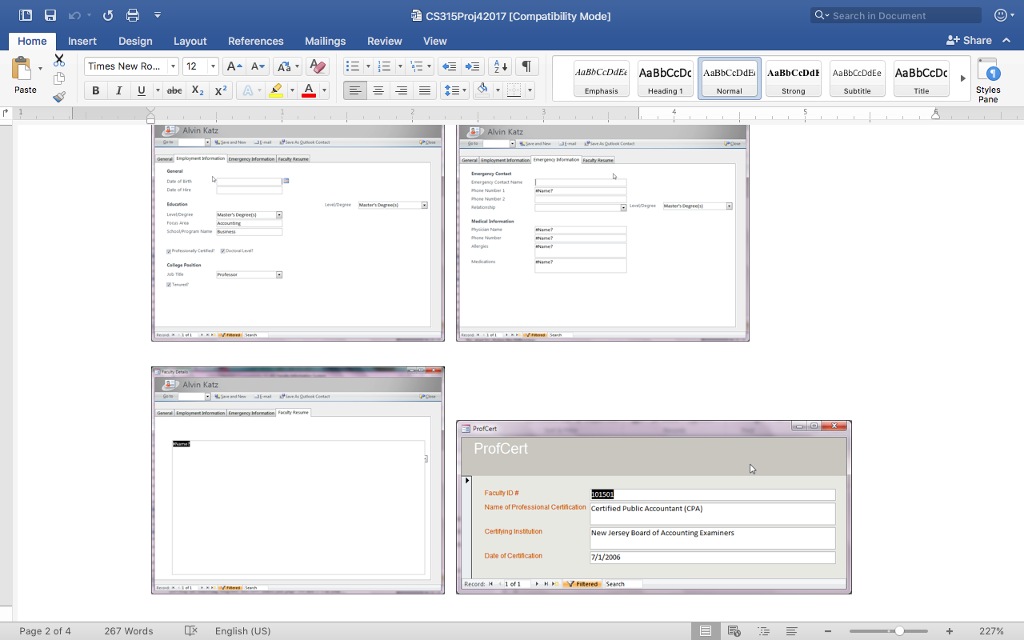
Task: Open Bullets list dropdown arrow
Action: 368,66
